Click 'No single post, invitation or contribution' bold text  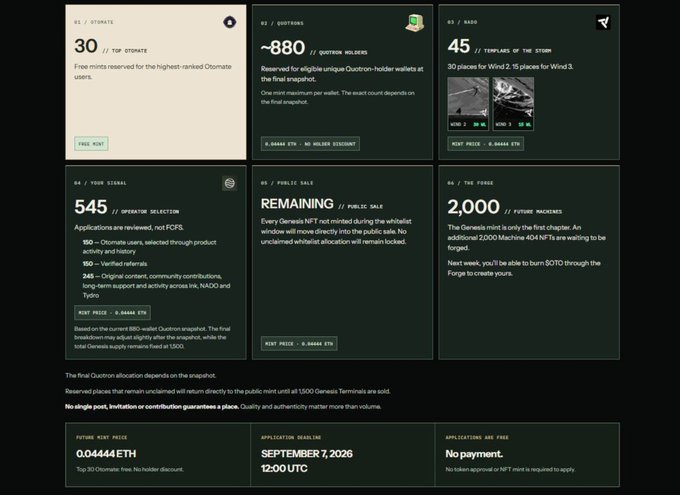tap(152, 407)
